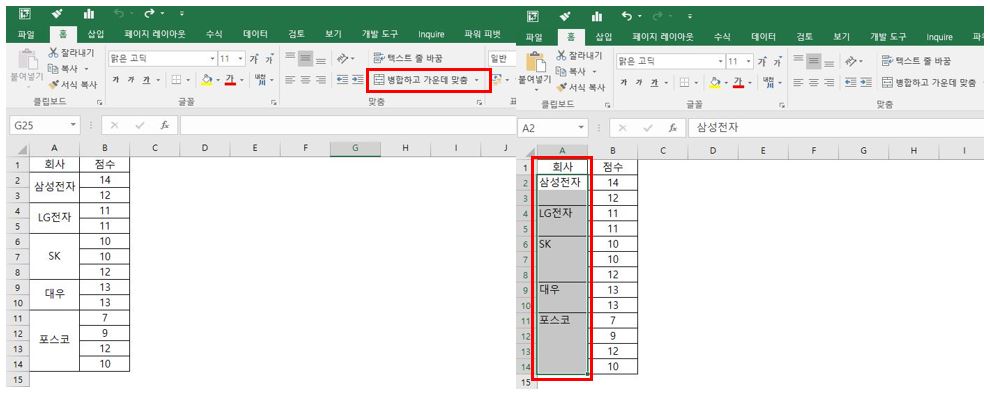This screenshot has height=395, width=990.
Task: Apply yellow fill color in the left window
Action: (x=206, y=80)
